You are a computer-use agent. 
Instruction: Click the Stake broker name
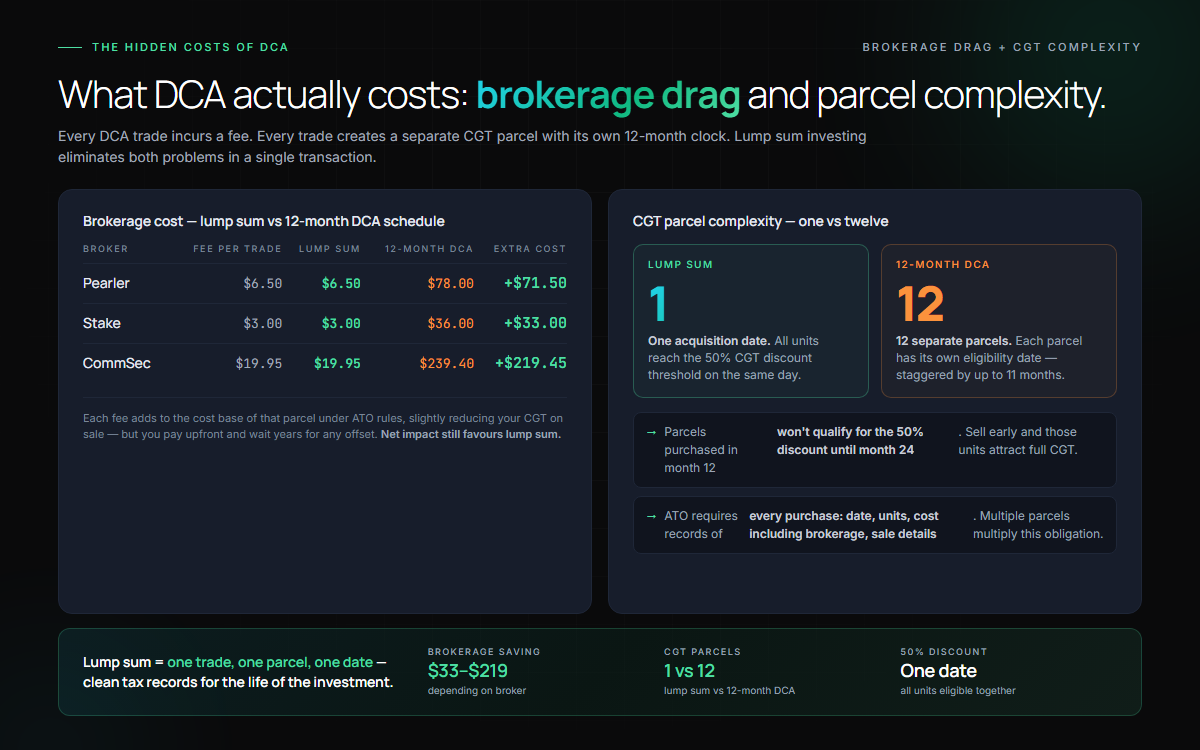pos(101,323)
